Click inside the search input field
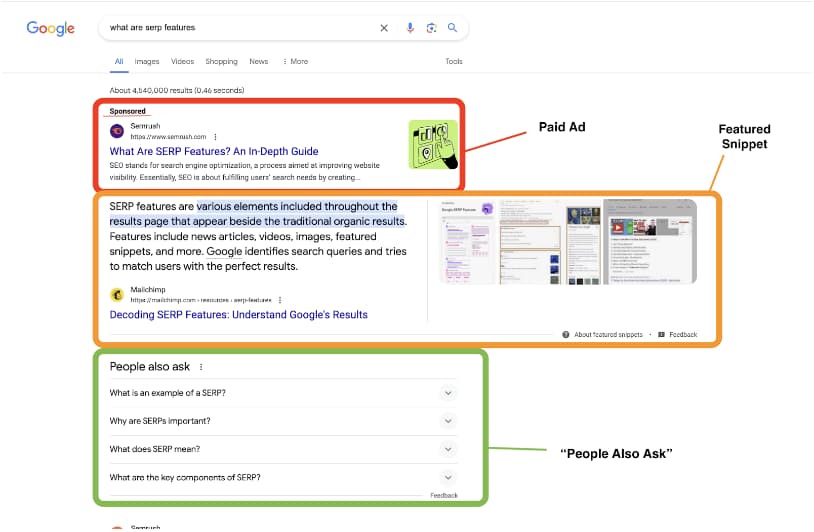The image size is (814, 532). [x=230, y=28]
